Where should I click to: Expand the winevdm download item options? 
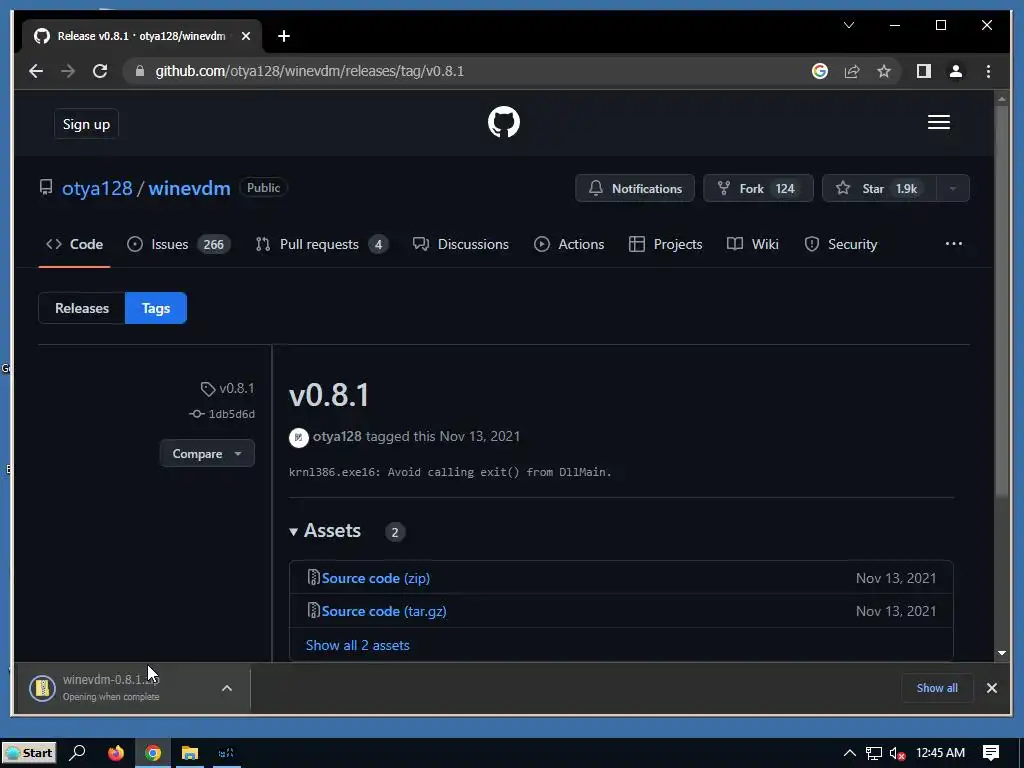(227, 688)
